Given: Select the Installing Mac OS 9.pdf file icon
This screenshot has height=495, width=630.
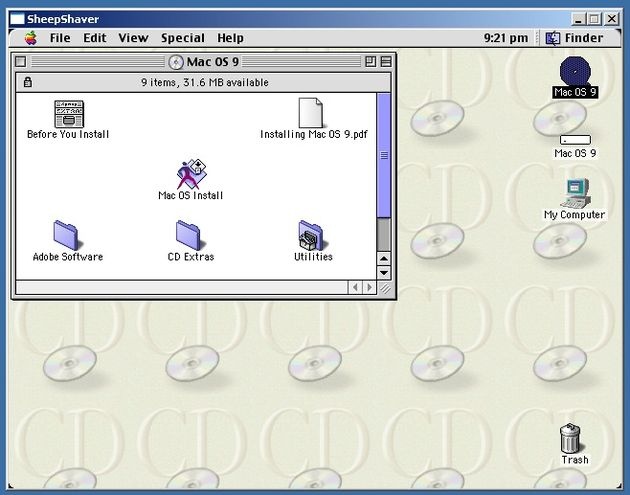Looking at the screenshot, I should click(x=311, y=113).
